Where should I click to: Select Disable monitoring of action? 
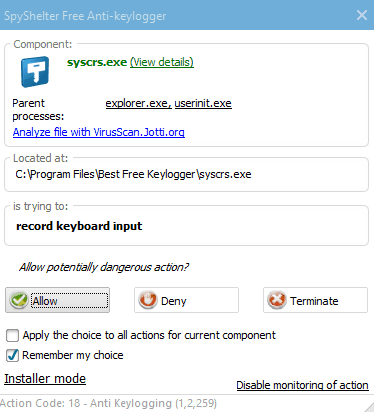pos(302,385)
